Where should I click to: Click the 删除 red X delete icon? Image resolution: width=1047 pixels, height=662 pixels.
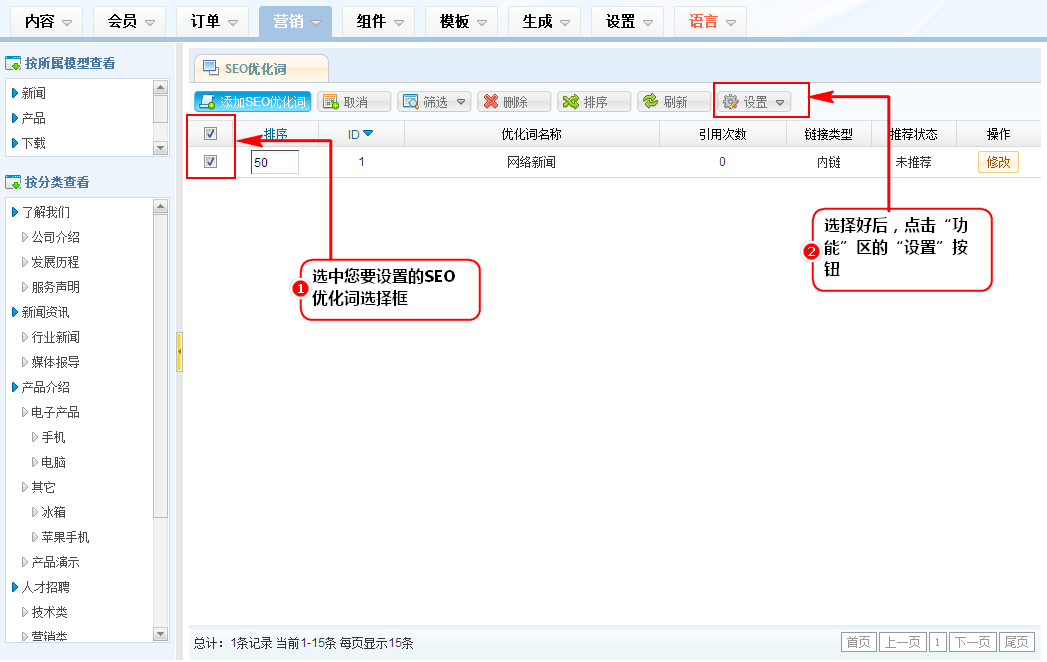[x=490, y=102]
